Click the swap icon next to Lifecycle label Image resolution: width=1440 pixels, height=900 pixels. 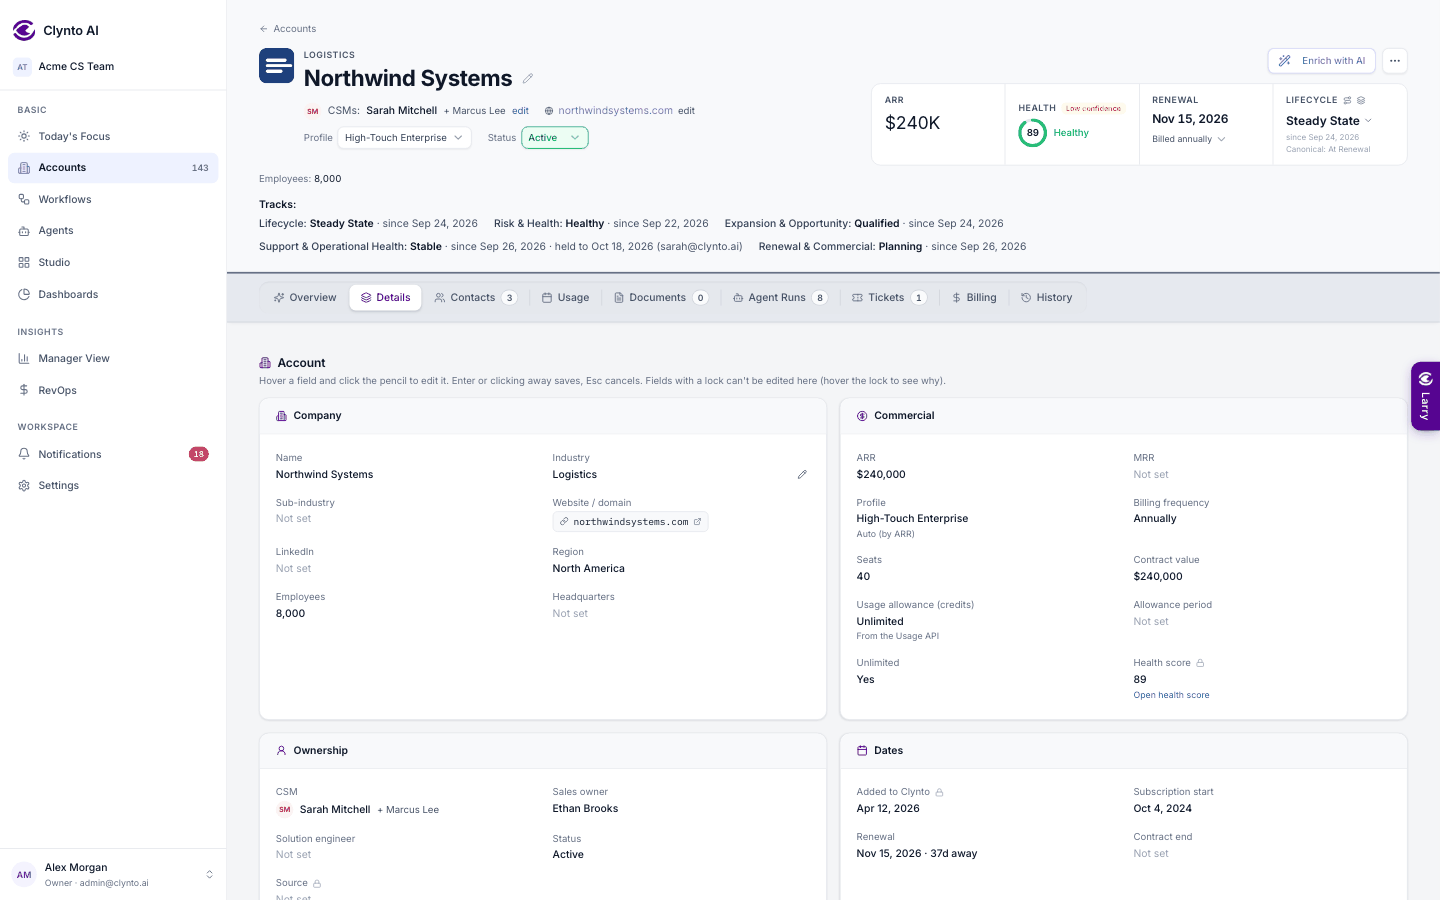pyautogui.click(x=1347, y=100)
